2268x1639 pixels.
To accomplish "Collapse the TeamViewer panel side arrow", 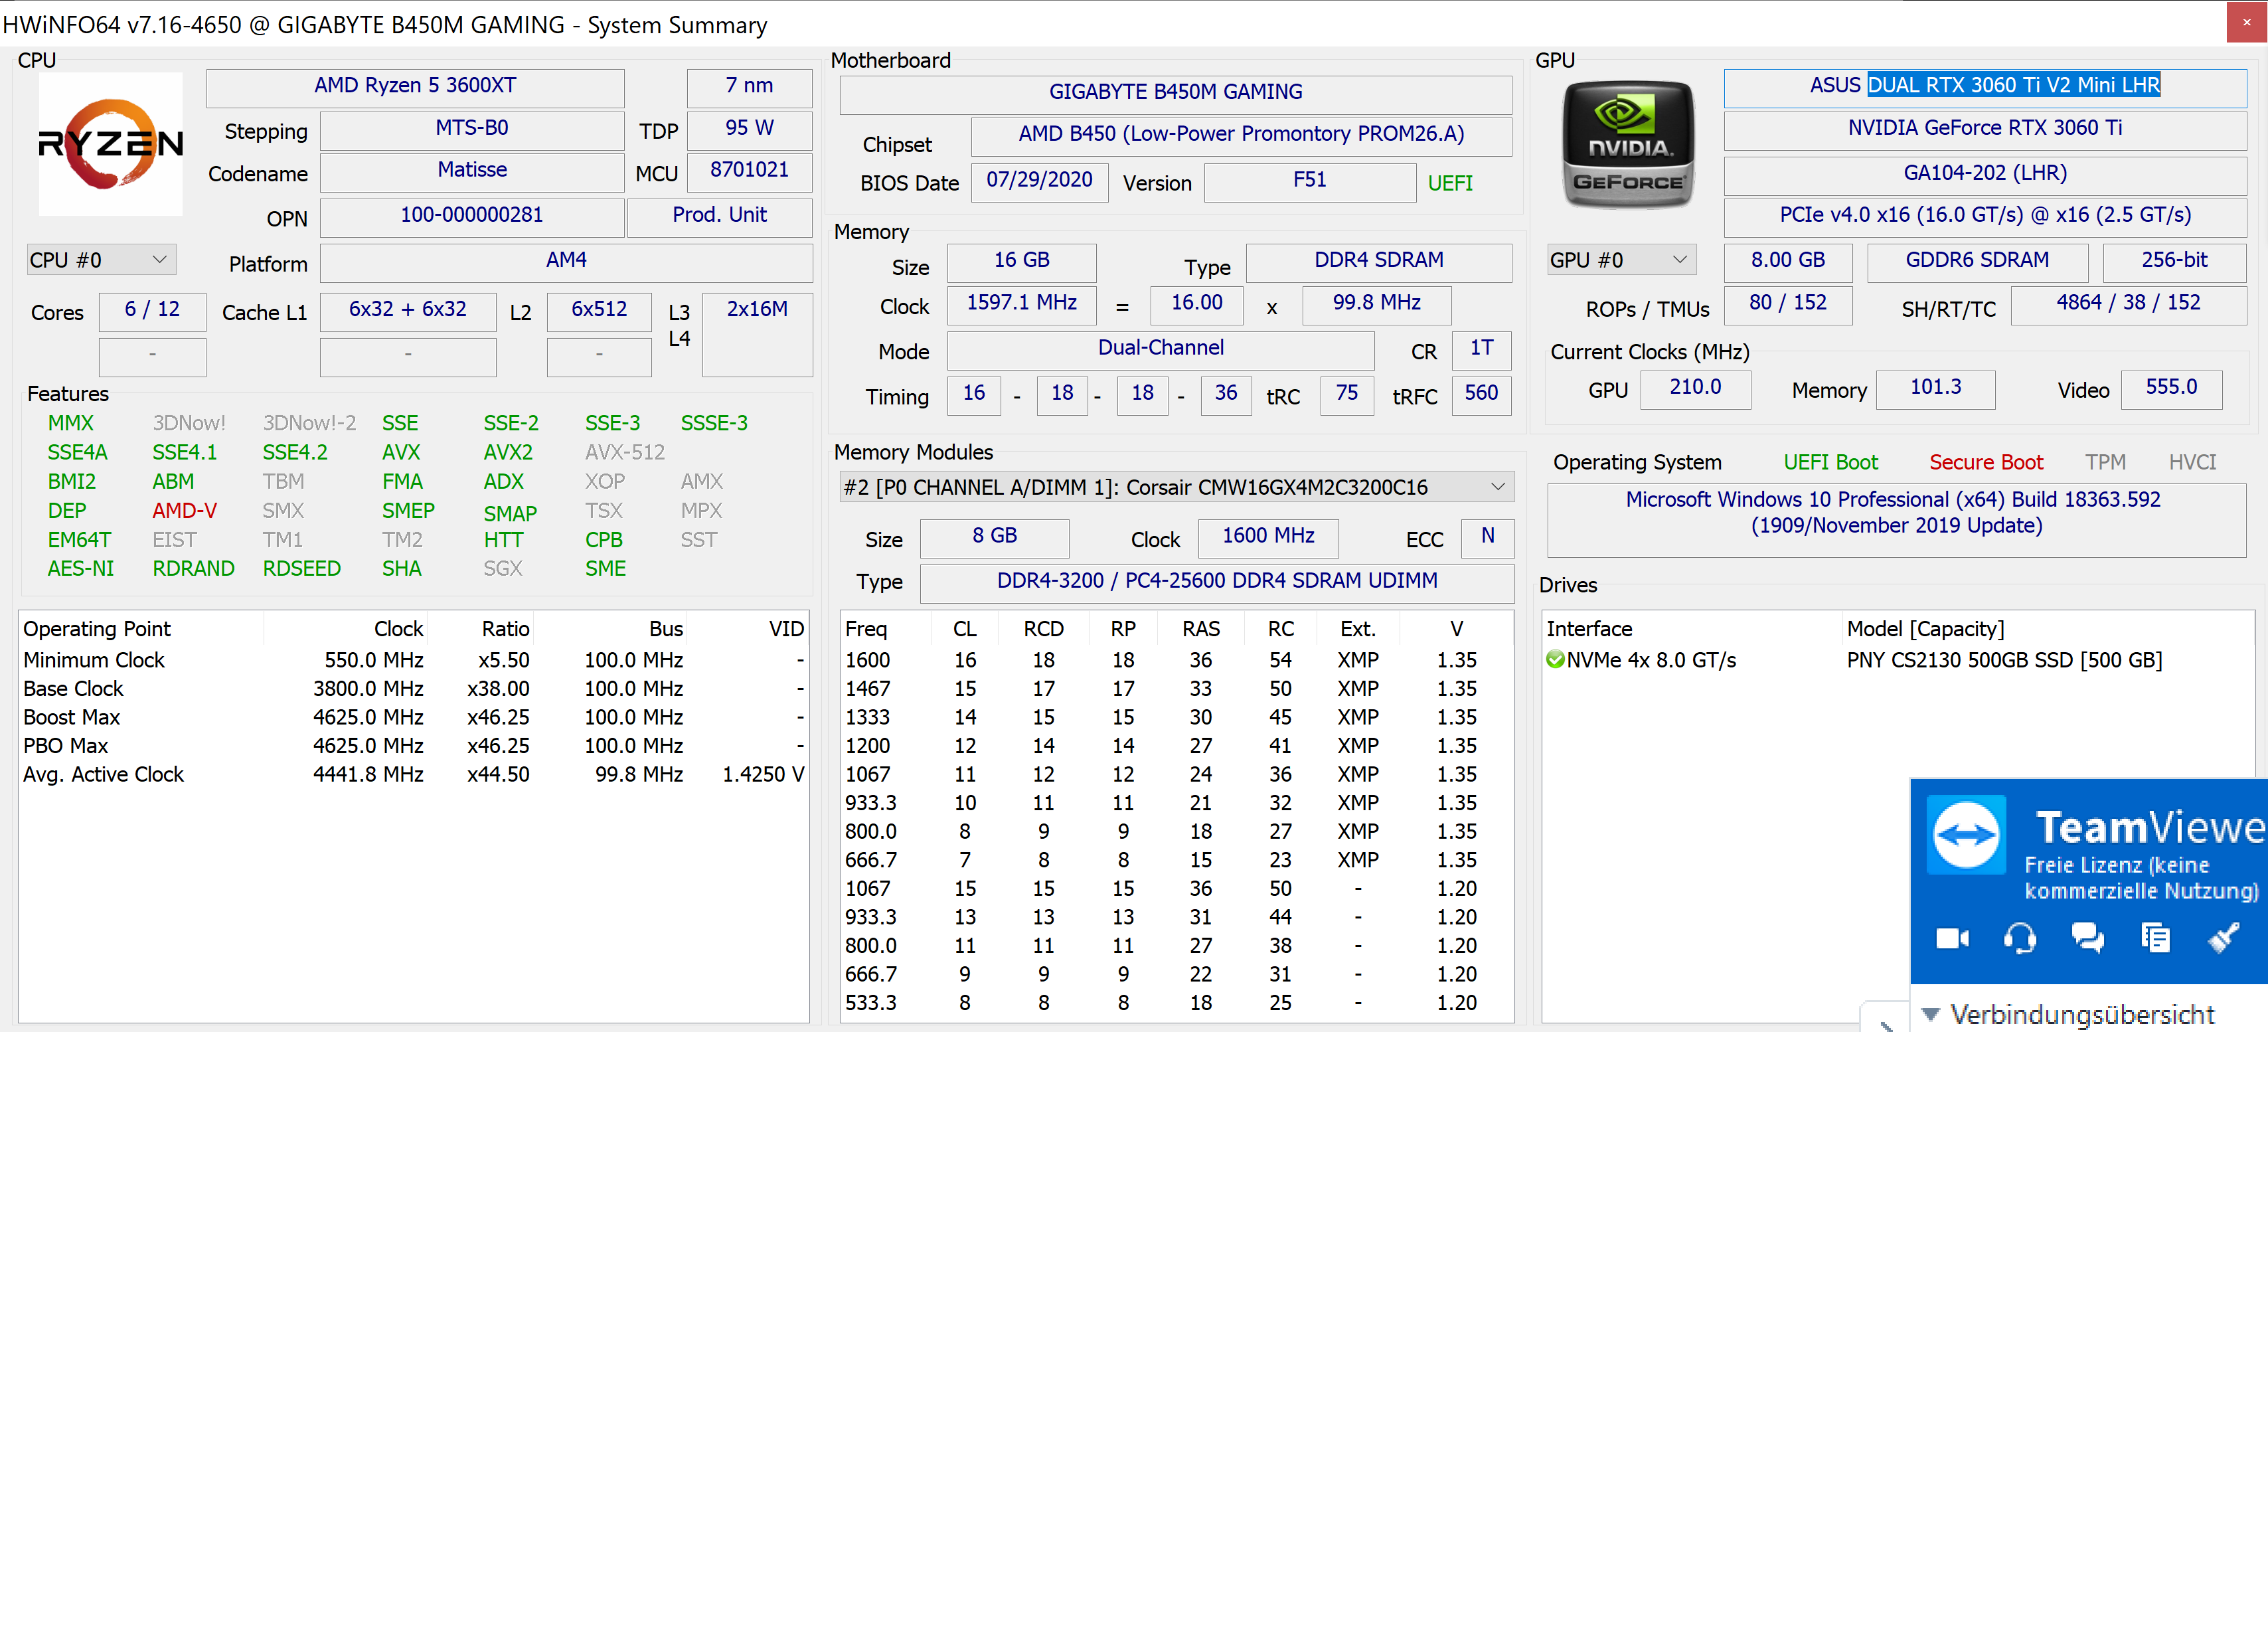I will click(x=1886, y=1024).
